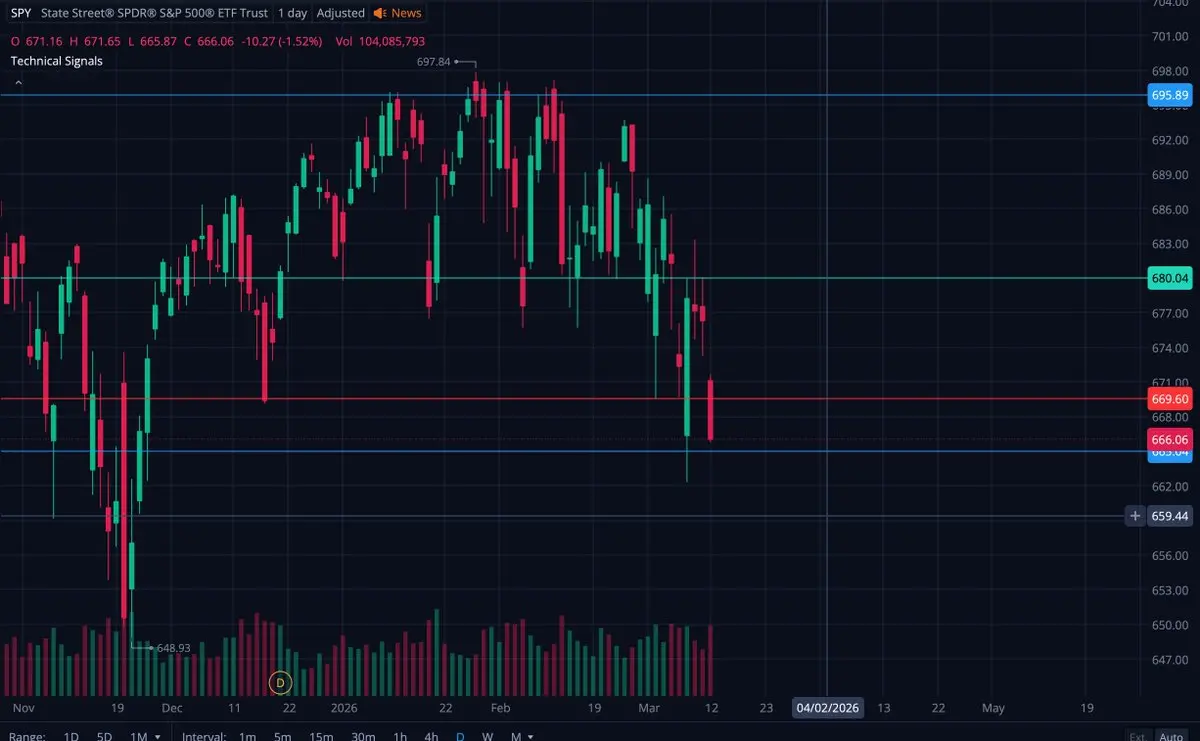Click the plus icon beside 659.44

click(x=1135, y=516)
